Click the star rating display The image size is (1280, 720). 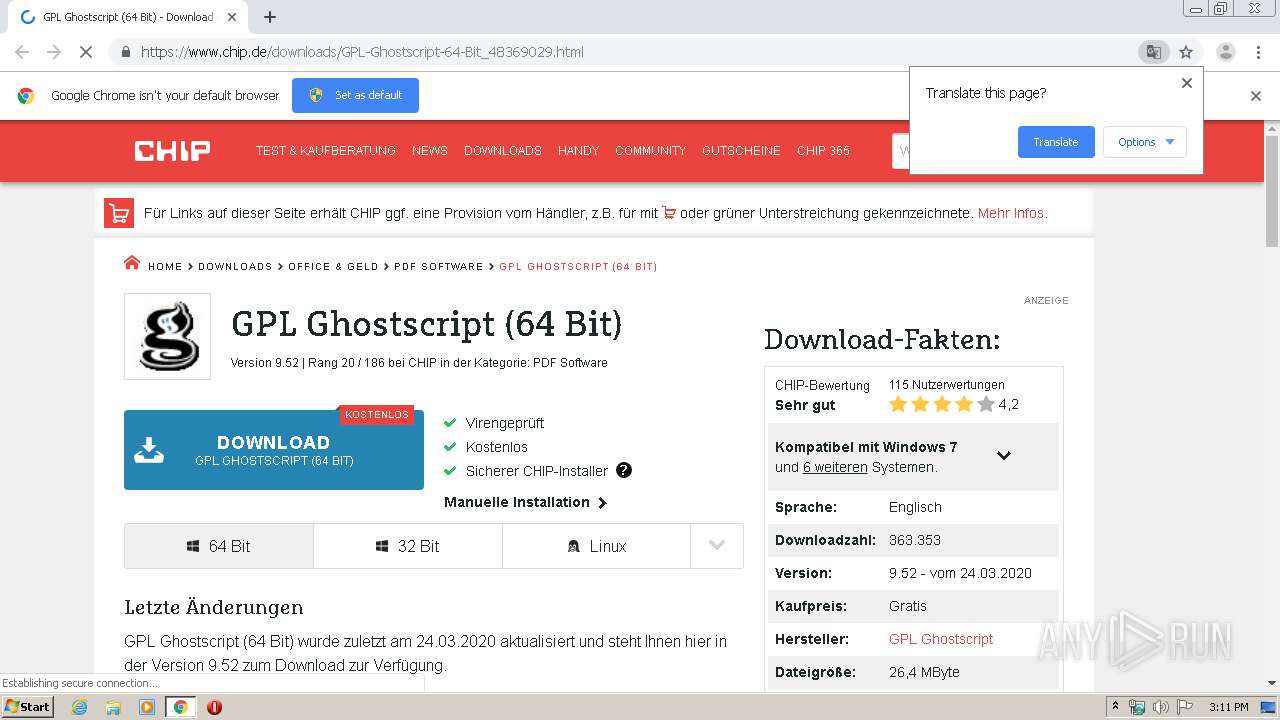tap(942, 404)
